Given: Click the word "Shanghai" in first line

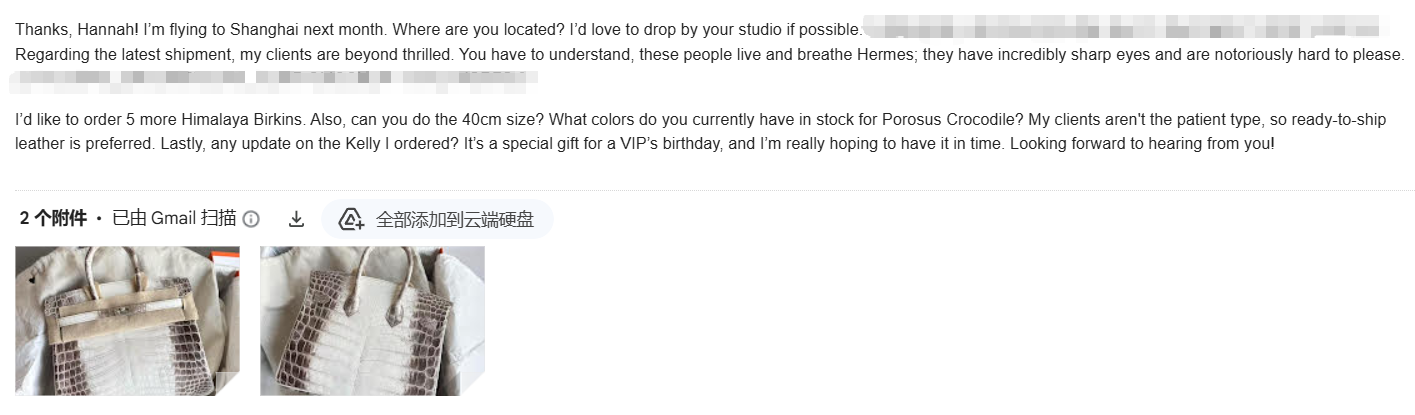Looking at the screenshot, I should point(263,28).
